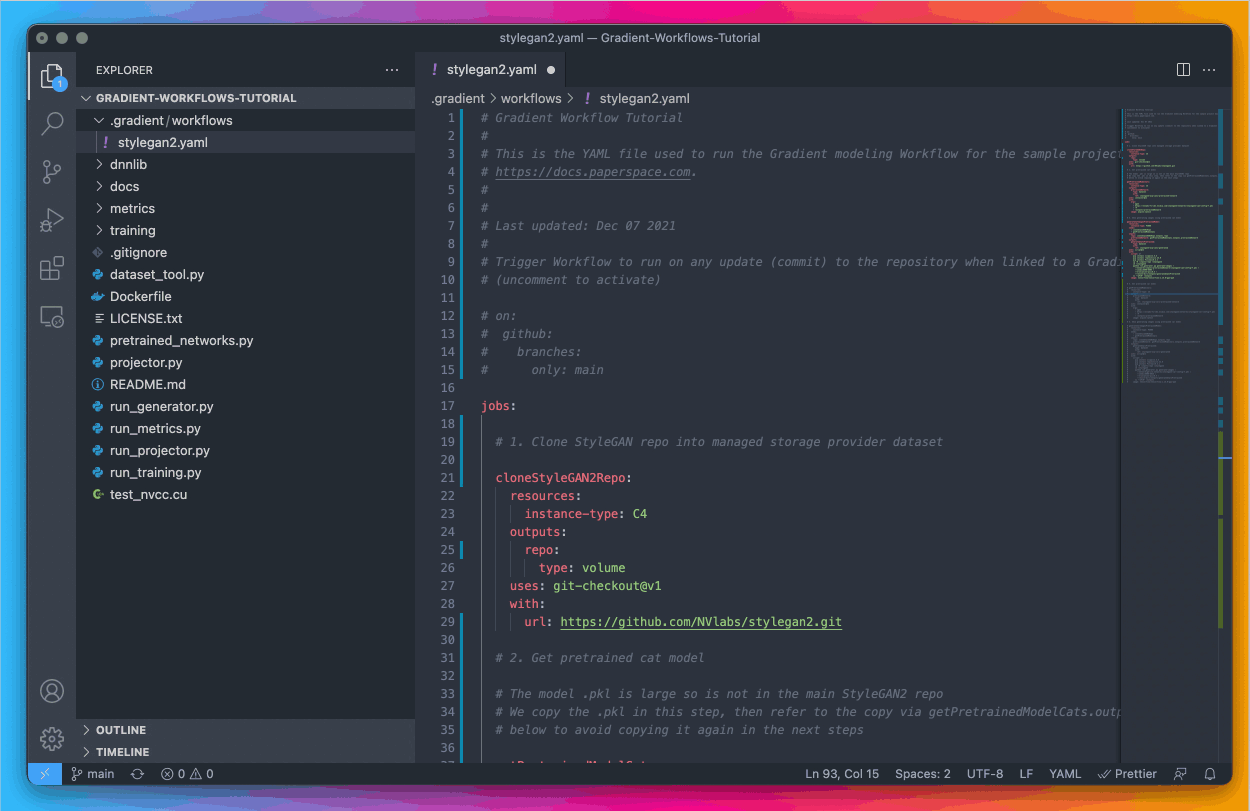Open run_generator.py
This screenshot has height=811, width=1250.
(246, 406)
